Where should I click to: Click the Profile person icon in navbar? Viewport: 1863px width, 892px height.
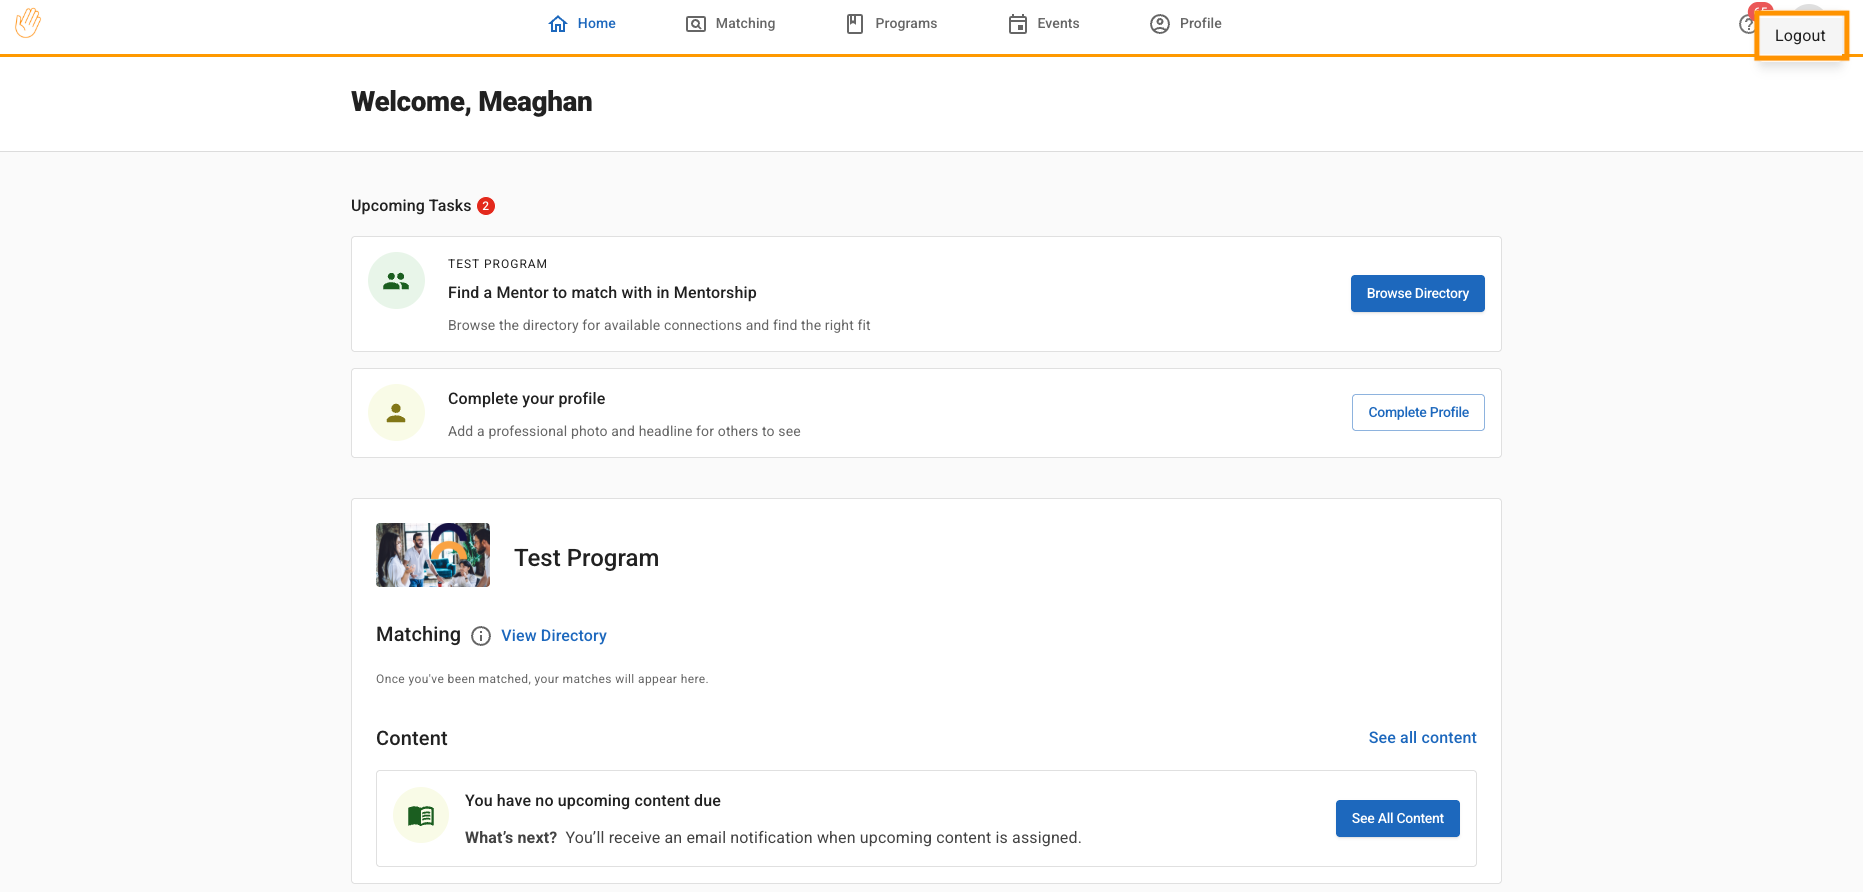coord(1159,24)
